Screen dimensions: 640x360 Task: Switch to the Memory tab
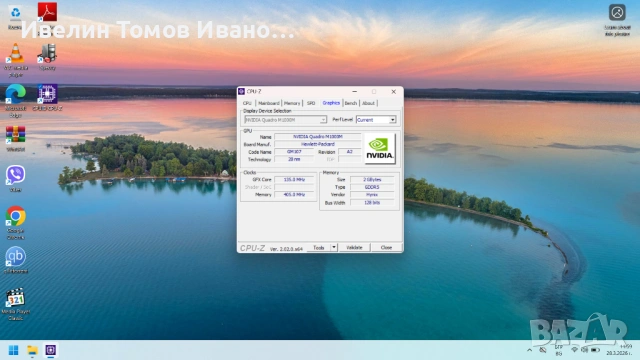point(292,103)
